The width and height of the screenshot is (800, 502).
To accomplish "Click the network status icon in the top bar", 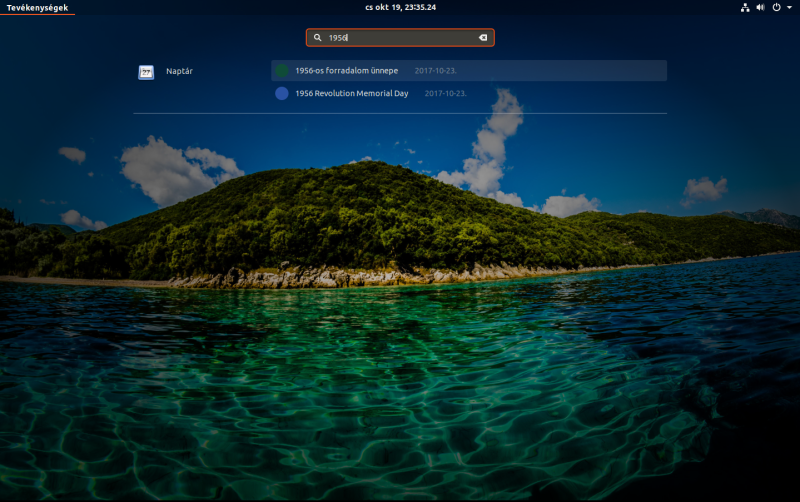I will point(745,7).
